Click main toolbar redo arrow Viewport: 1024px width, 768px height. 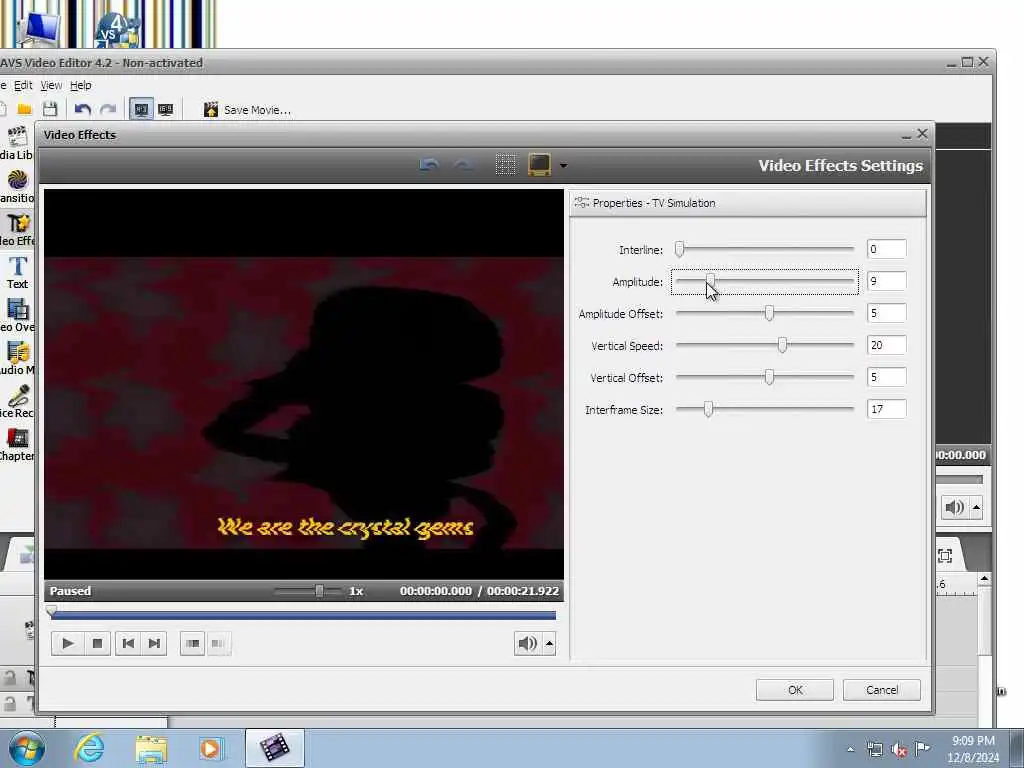coord(108,109)
